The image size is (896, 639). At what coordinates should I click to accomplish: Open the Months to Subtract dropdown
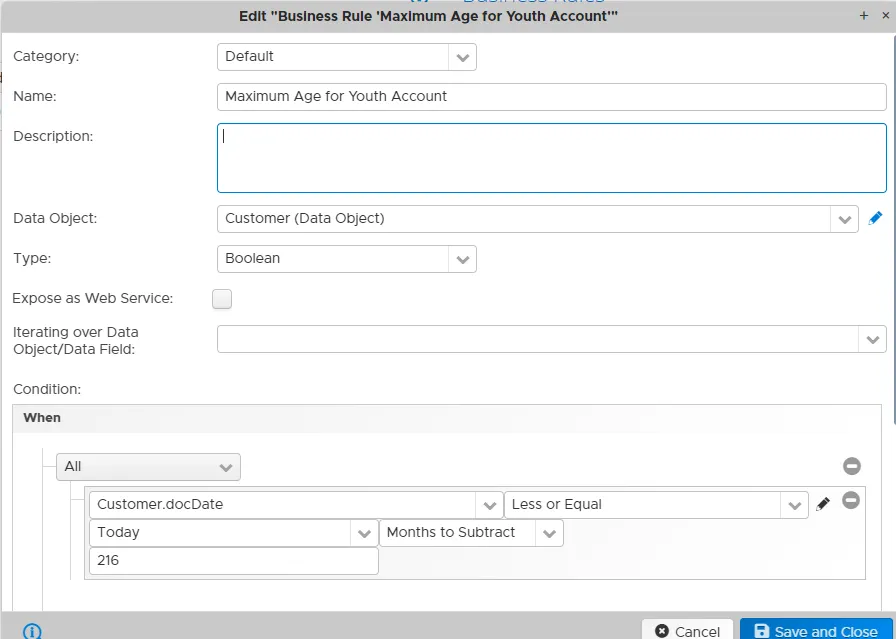pos(471,533)
